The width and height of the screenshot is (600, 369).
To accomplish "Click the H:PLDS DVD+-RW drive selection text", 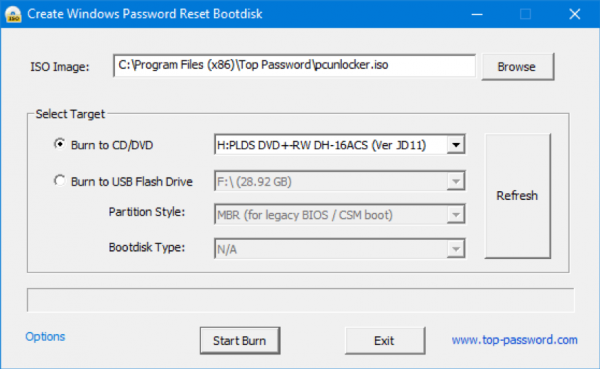I will tap(321, 145).
